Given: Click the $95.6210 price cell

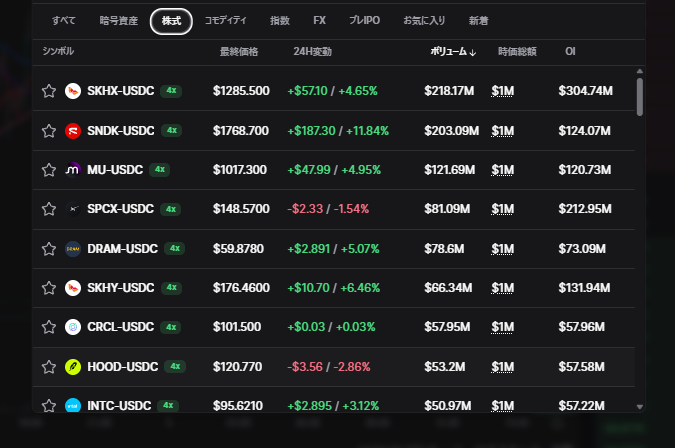Looking at the screenshot, I should [238, 405].
